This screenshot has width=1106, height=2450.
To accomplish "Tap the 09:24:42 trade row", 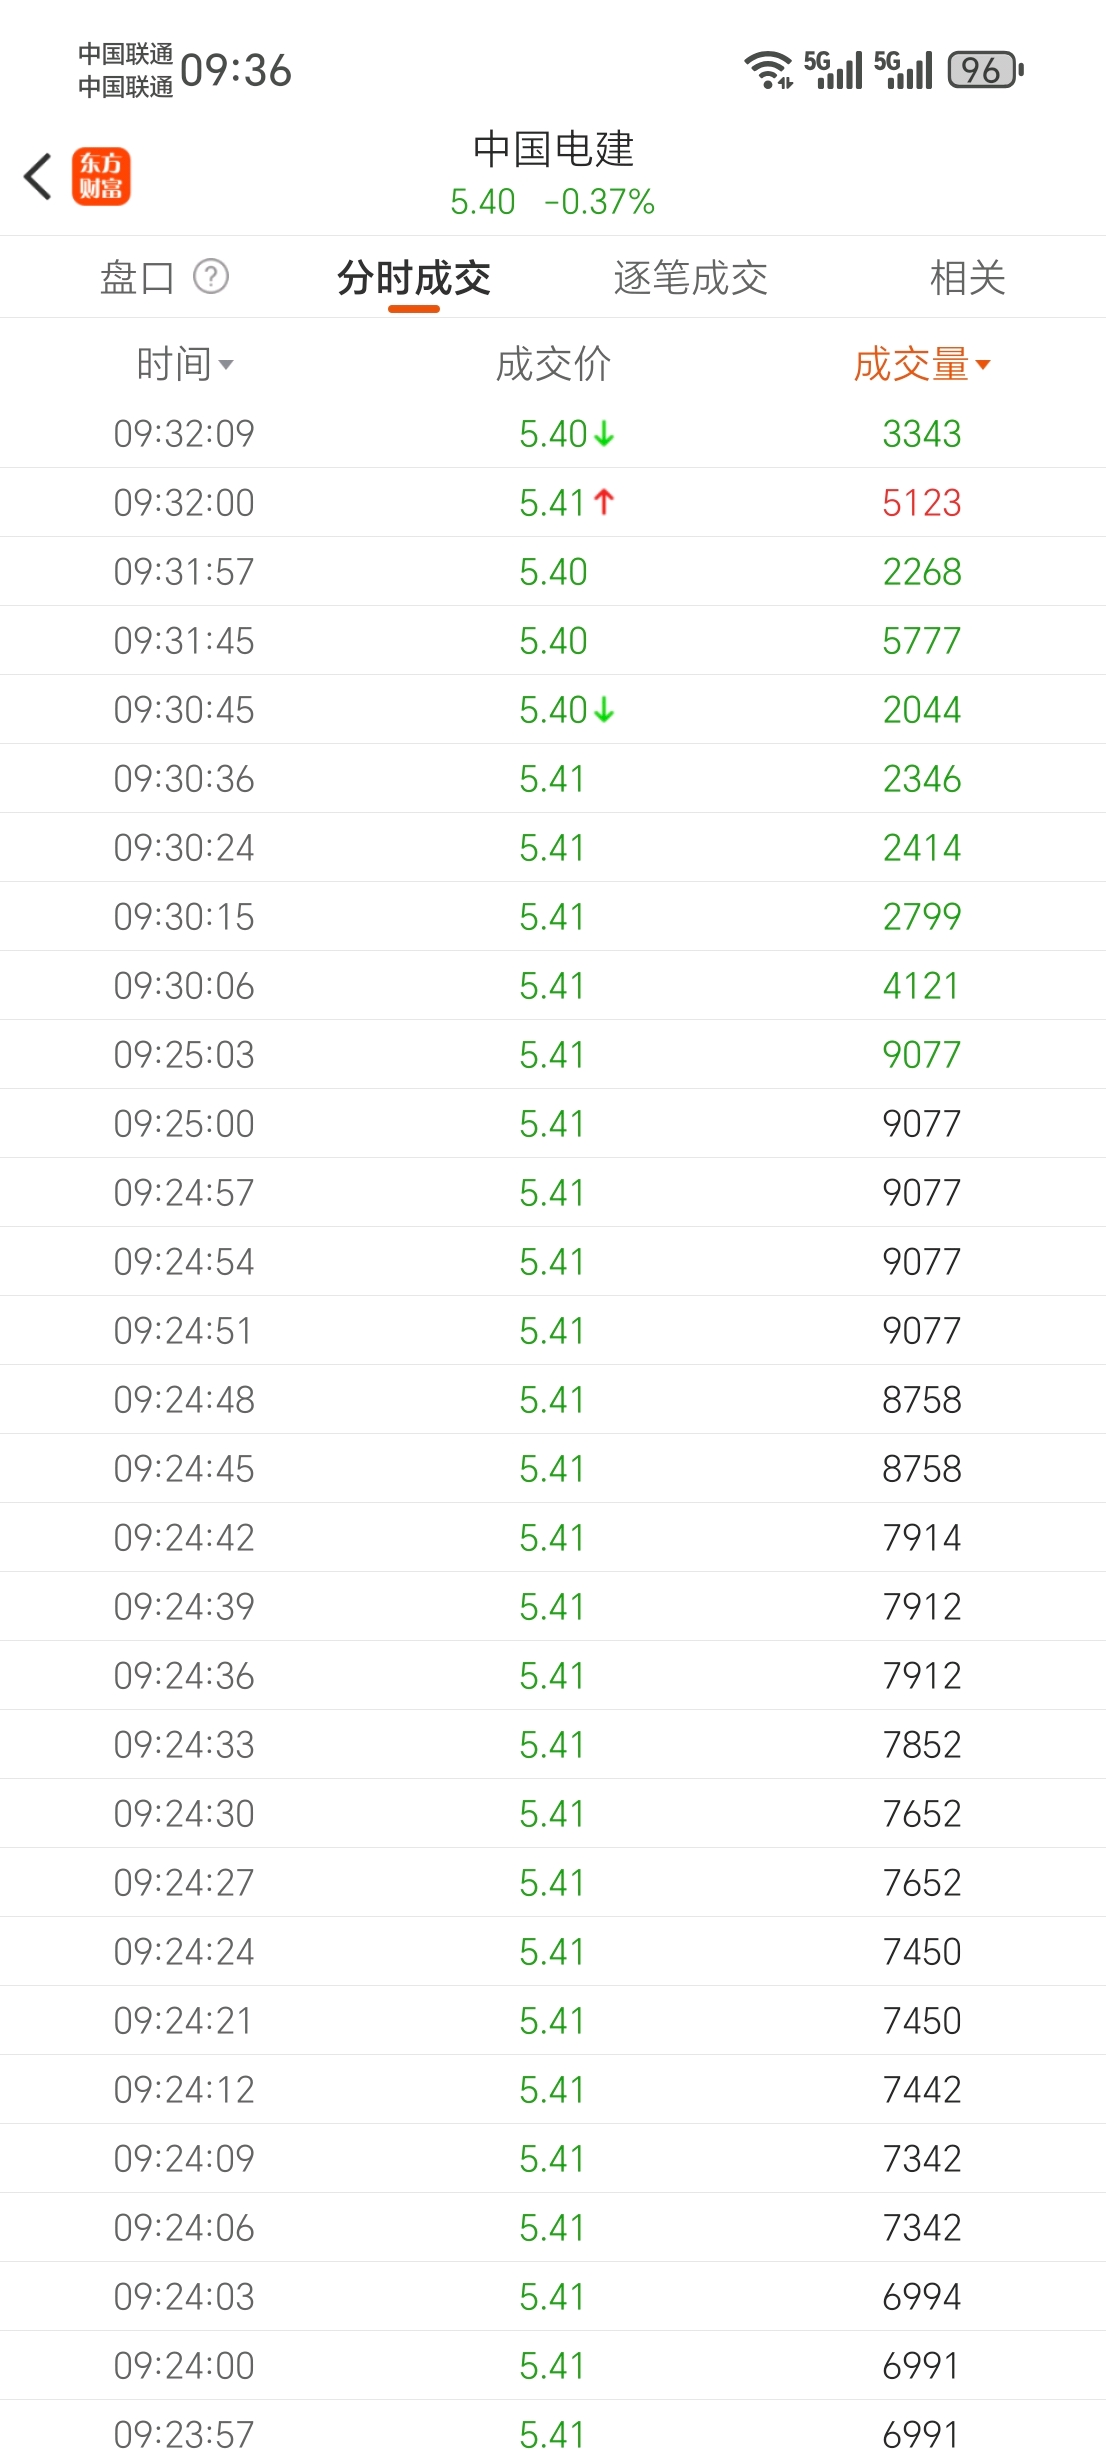I will tap(553, 1538).
